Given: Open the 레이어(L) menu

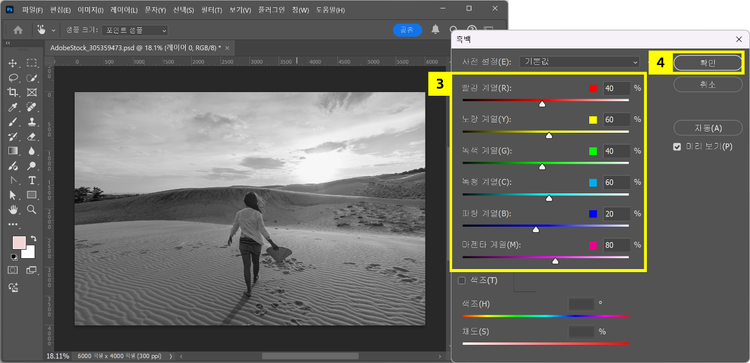Looking at the screenshot, I should 124,10.
